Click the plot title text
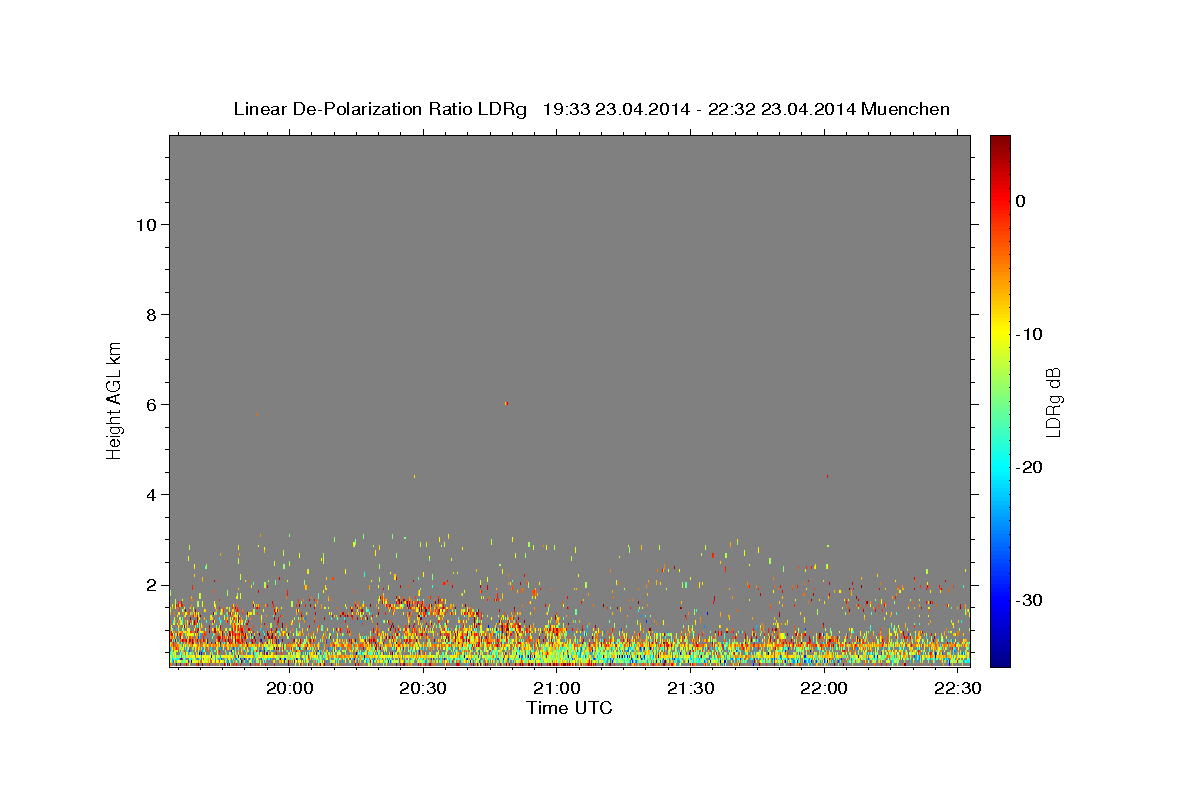The image size is (1200, 800). coord(591,109)
